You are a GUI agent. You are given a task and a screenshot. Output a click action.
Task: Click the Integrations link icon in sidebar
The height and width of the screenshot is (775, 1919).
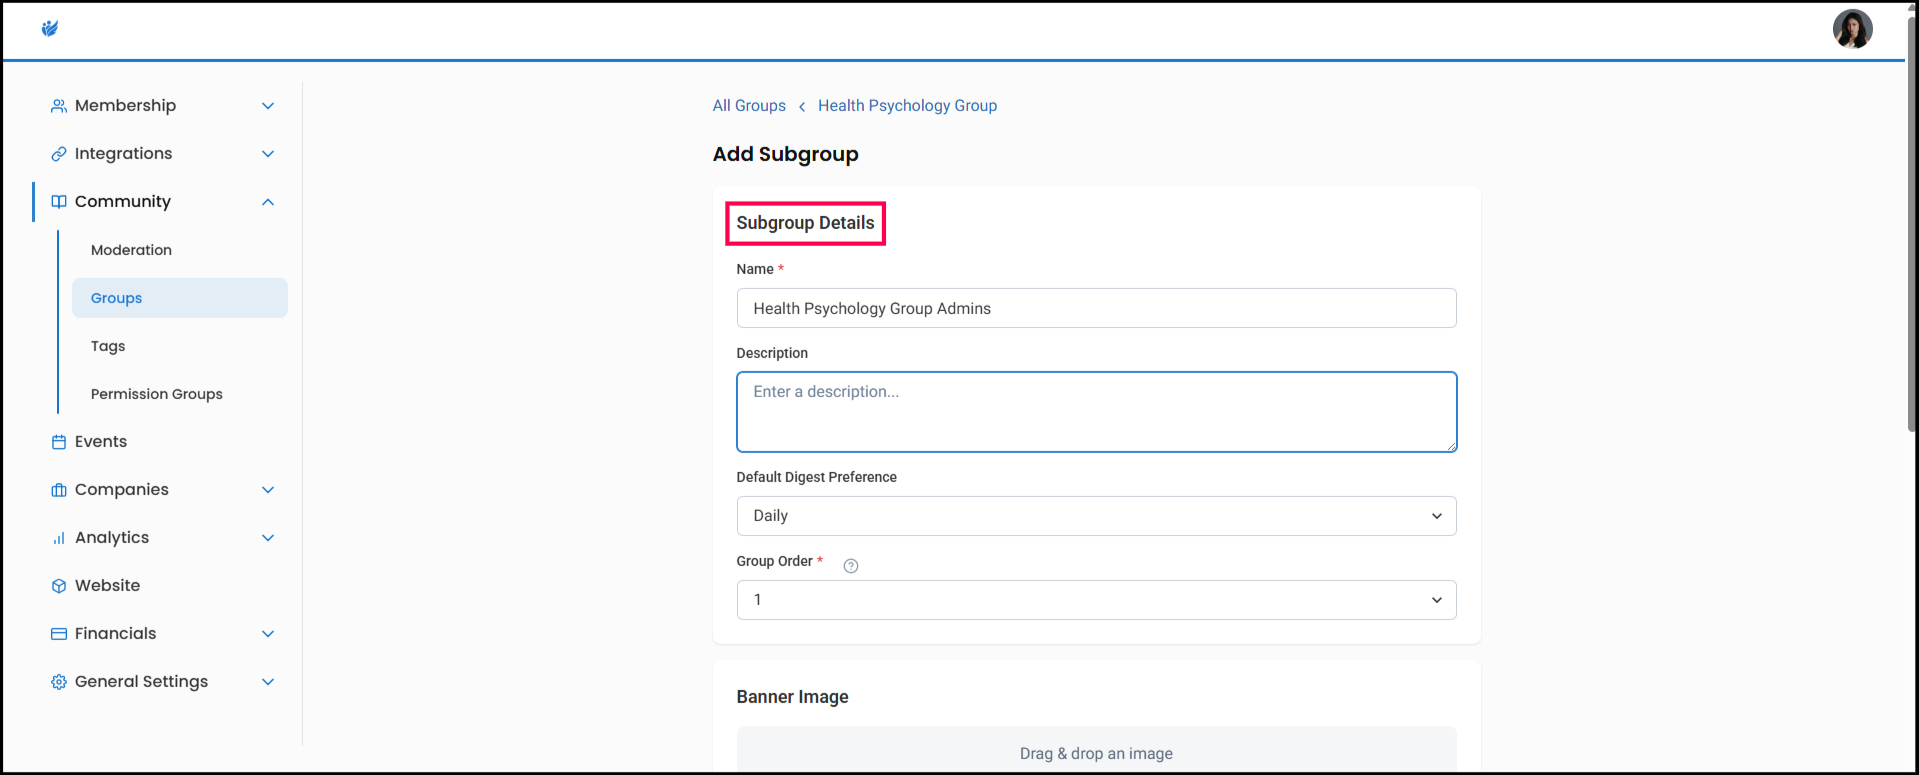pyautogui.click(x=59, y=154)
